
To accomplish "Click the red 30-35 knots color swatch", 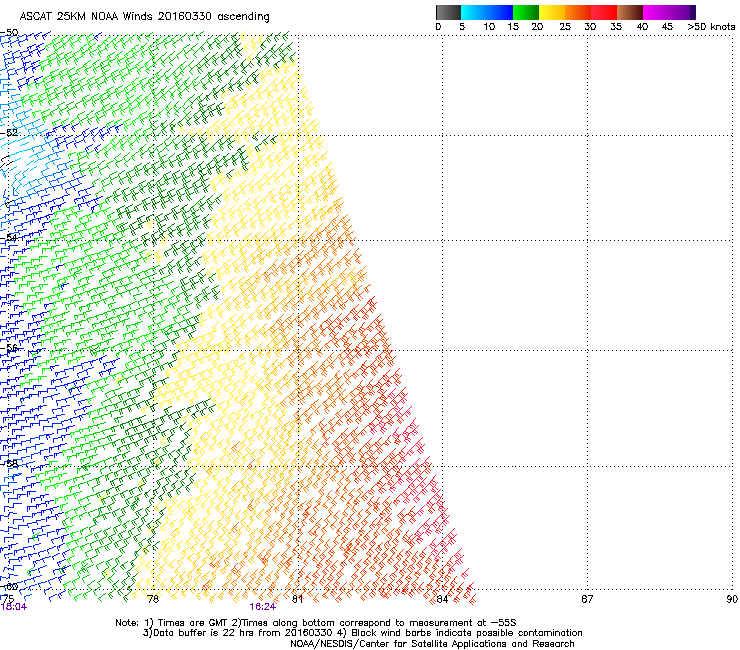I will tap(603, 12).
